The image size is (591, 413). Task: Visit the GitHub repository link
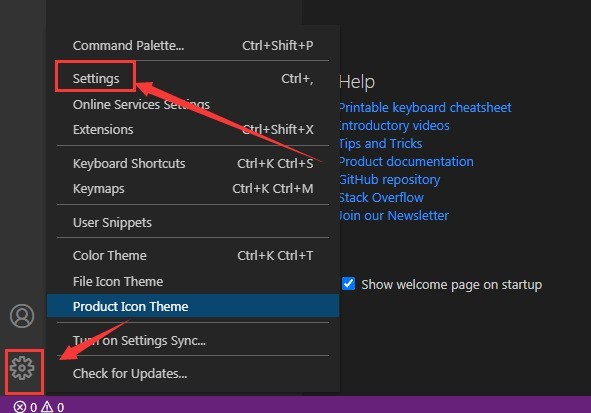[x=389, y=180]
